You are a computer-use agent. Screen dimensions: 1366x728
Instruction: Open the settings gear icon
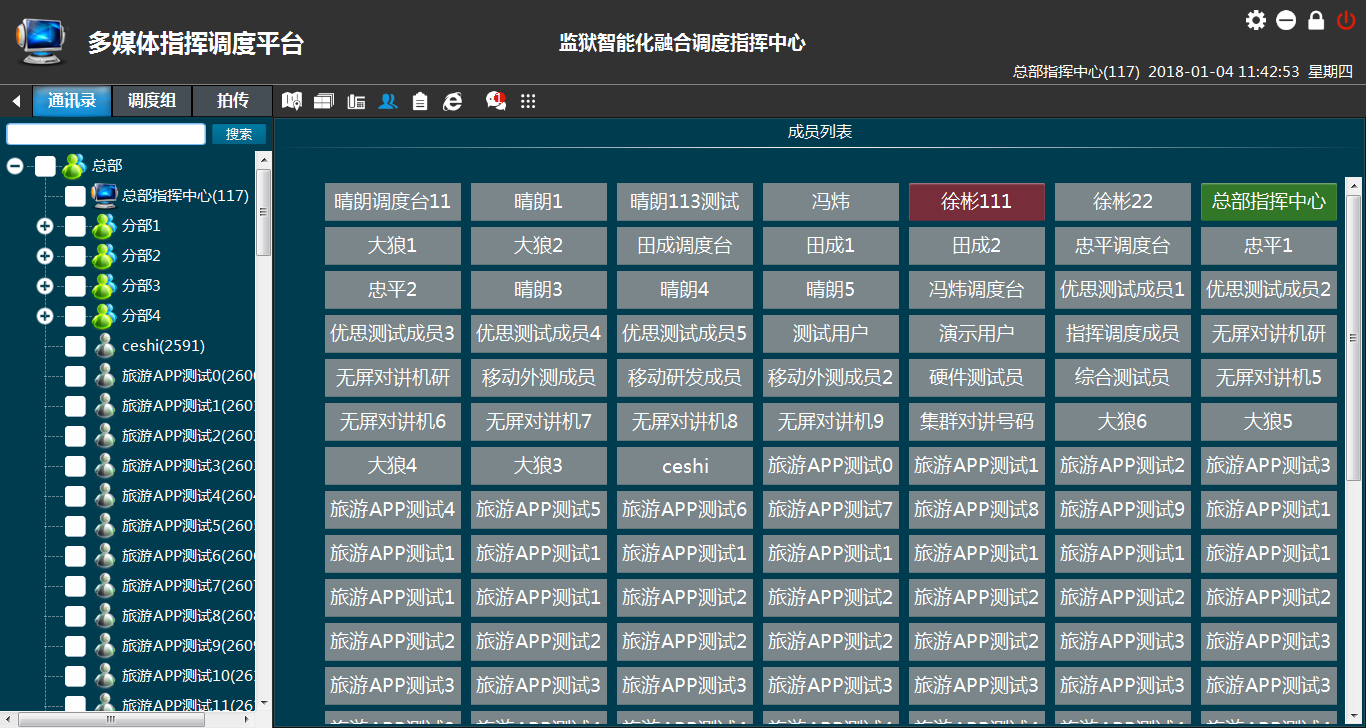(1255, 20)
